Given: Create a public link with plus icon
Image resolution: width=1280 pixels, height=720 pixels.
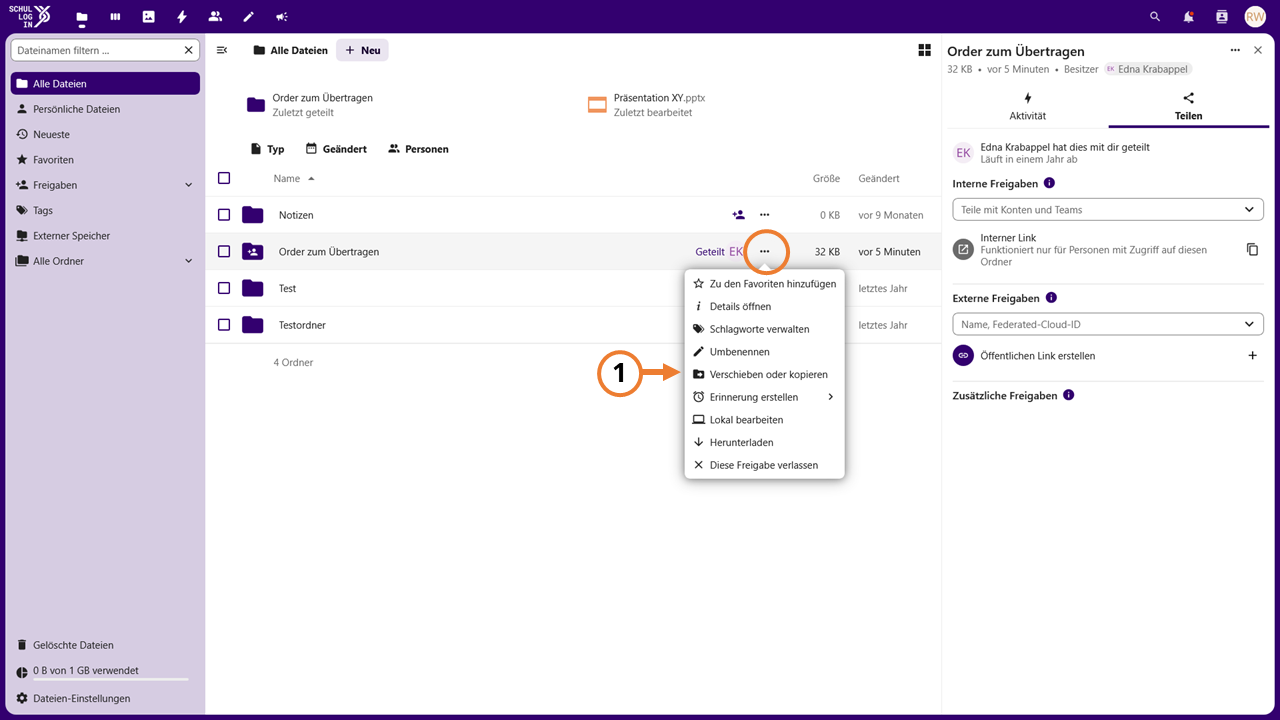Looking at the screenshot, I should (1252, 355).
